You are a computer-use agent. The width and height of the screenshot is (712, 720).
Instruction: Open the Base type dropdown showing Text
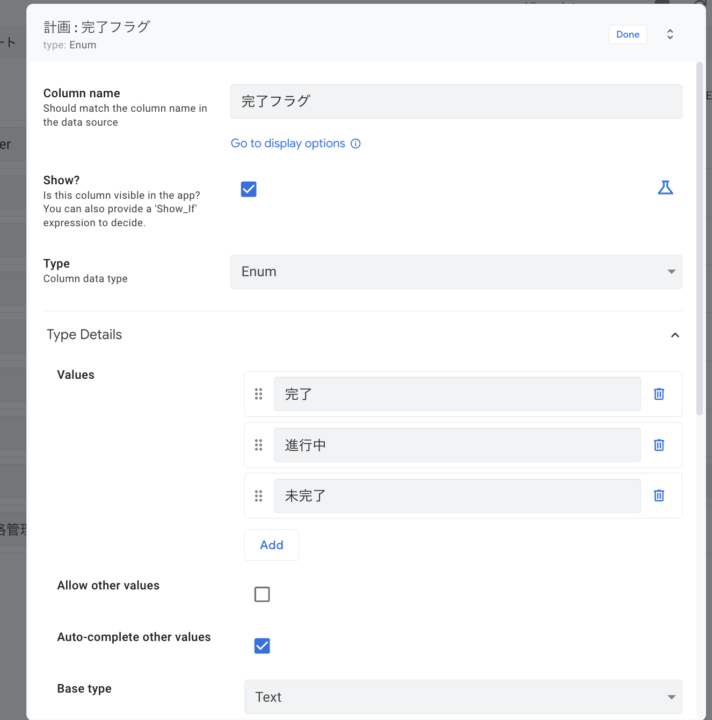[x=463, y=697]
